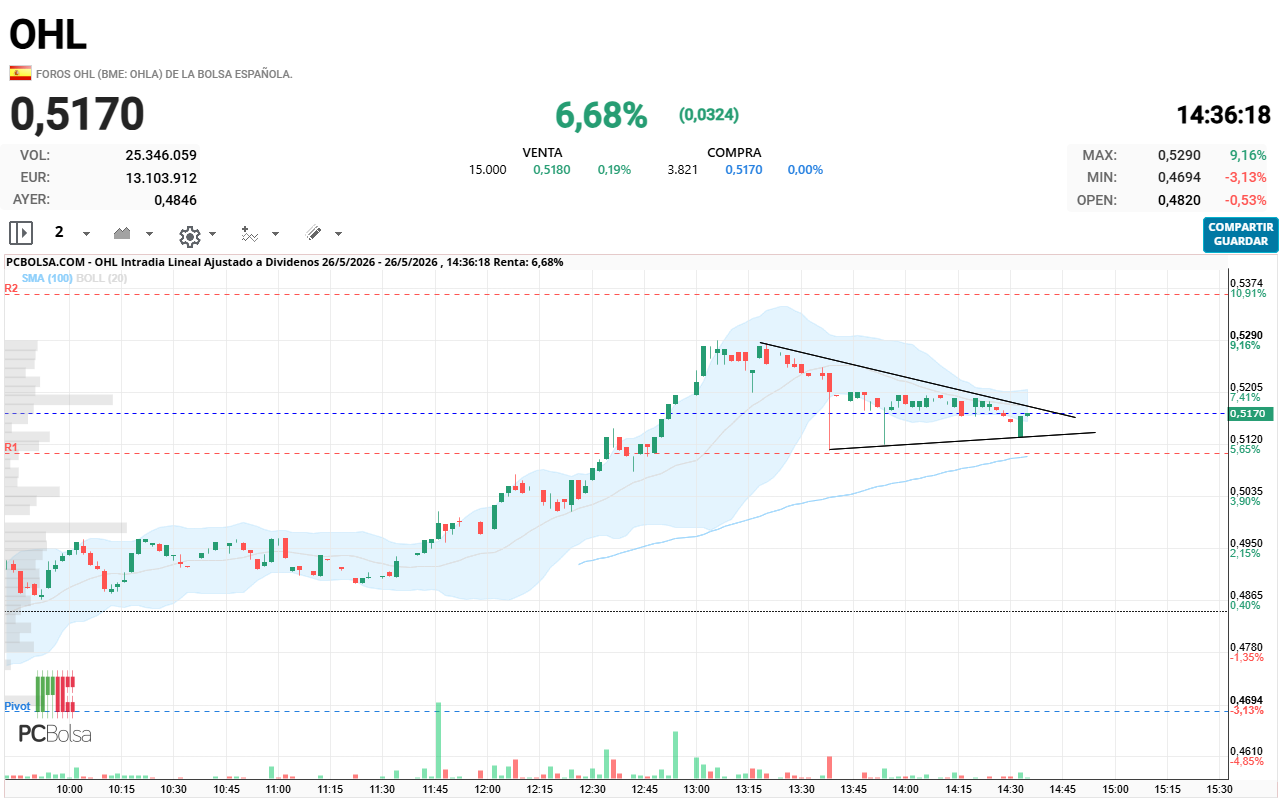This screenshot has height=798, width=1279.
Task: Open chart settings gear icon
Action: (189, 235)
